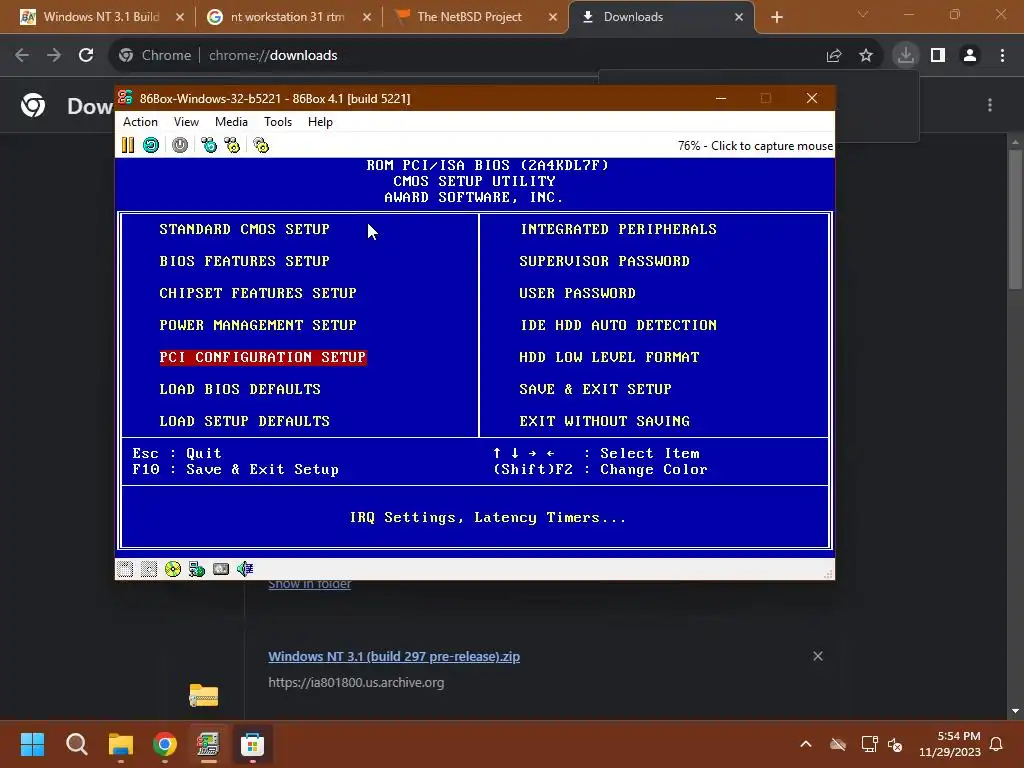Image resolution: width=1024 pixels, height=768 pixels.
Task: Click HDD LOW LEVEL FORMAT text
Action: [x=609, y=357]
